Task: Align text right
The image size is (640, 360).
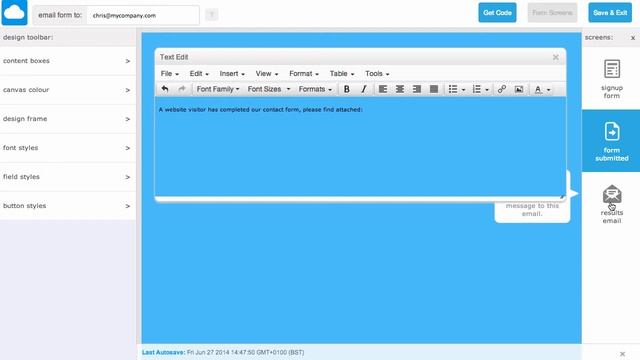Action: [417, 89]
